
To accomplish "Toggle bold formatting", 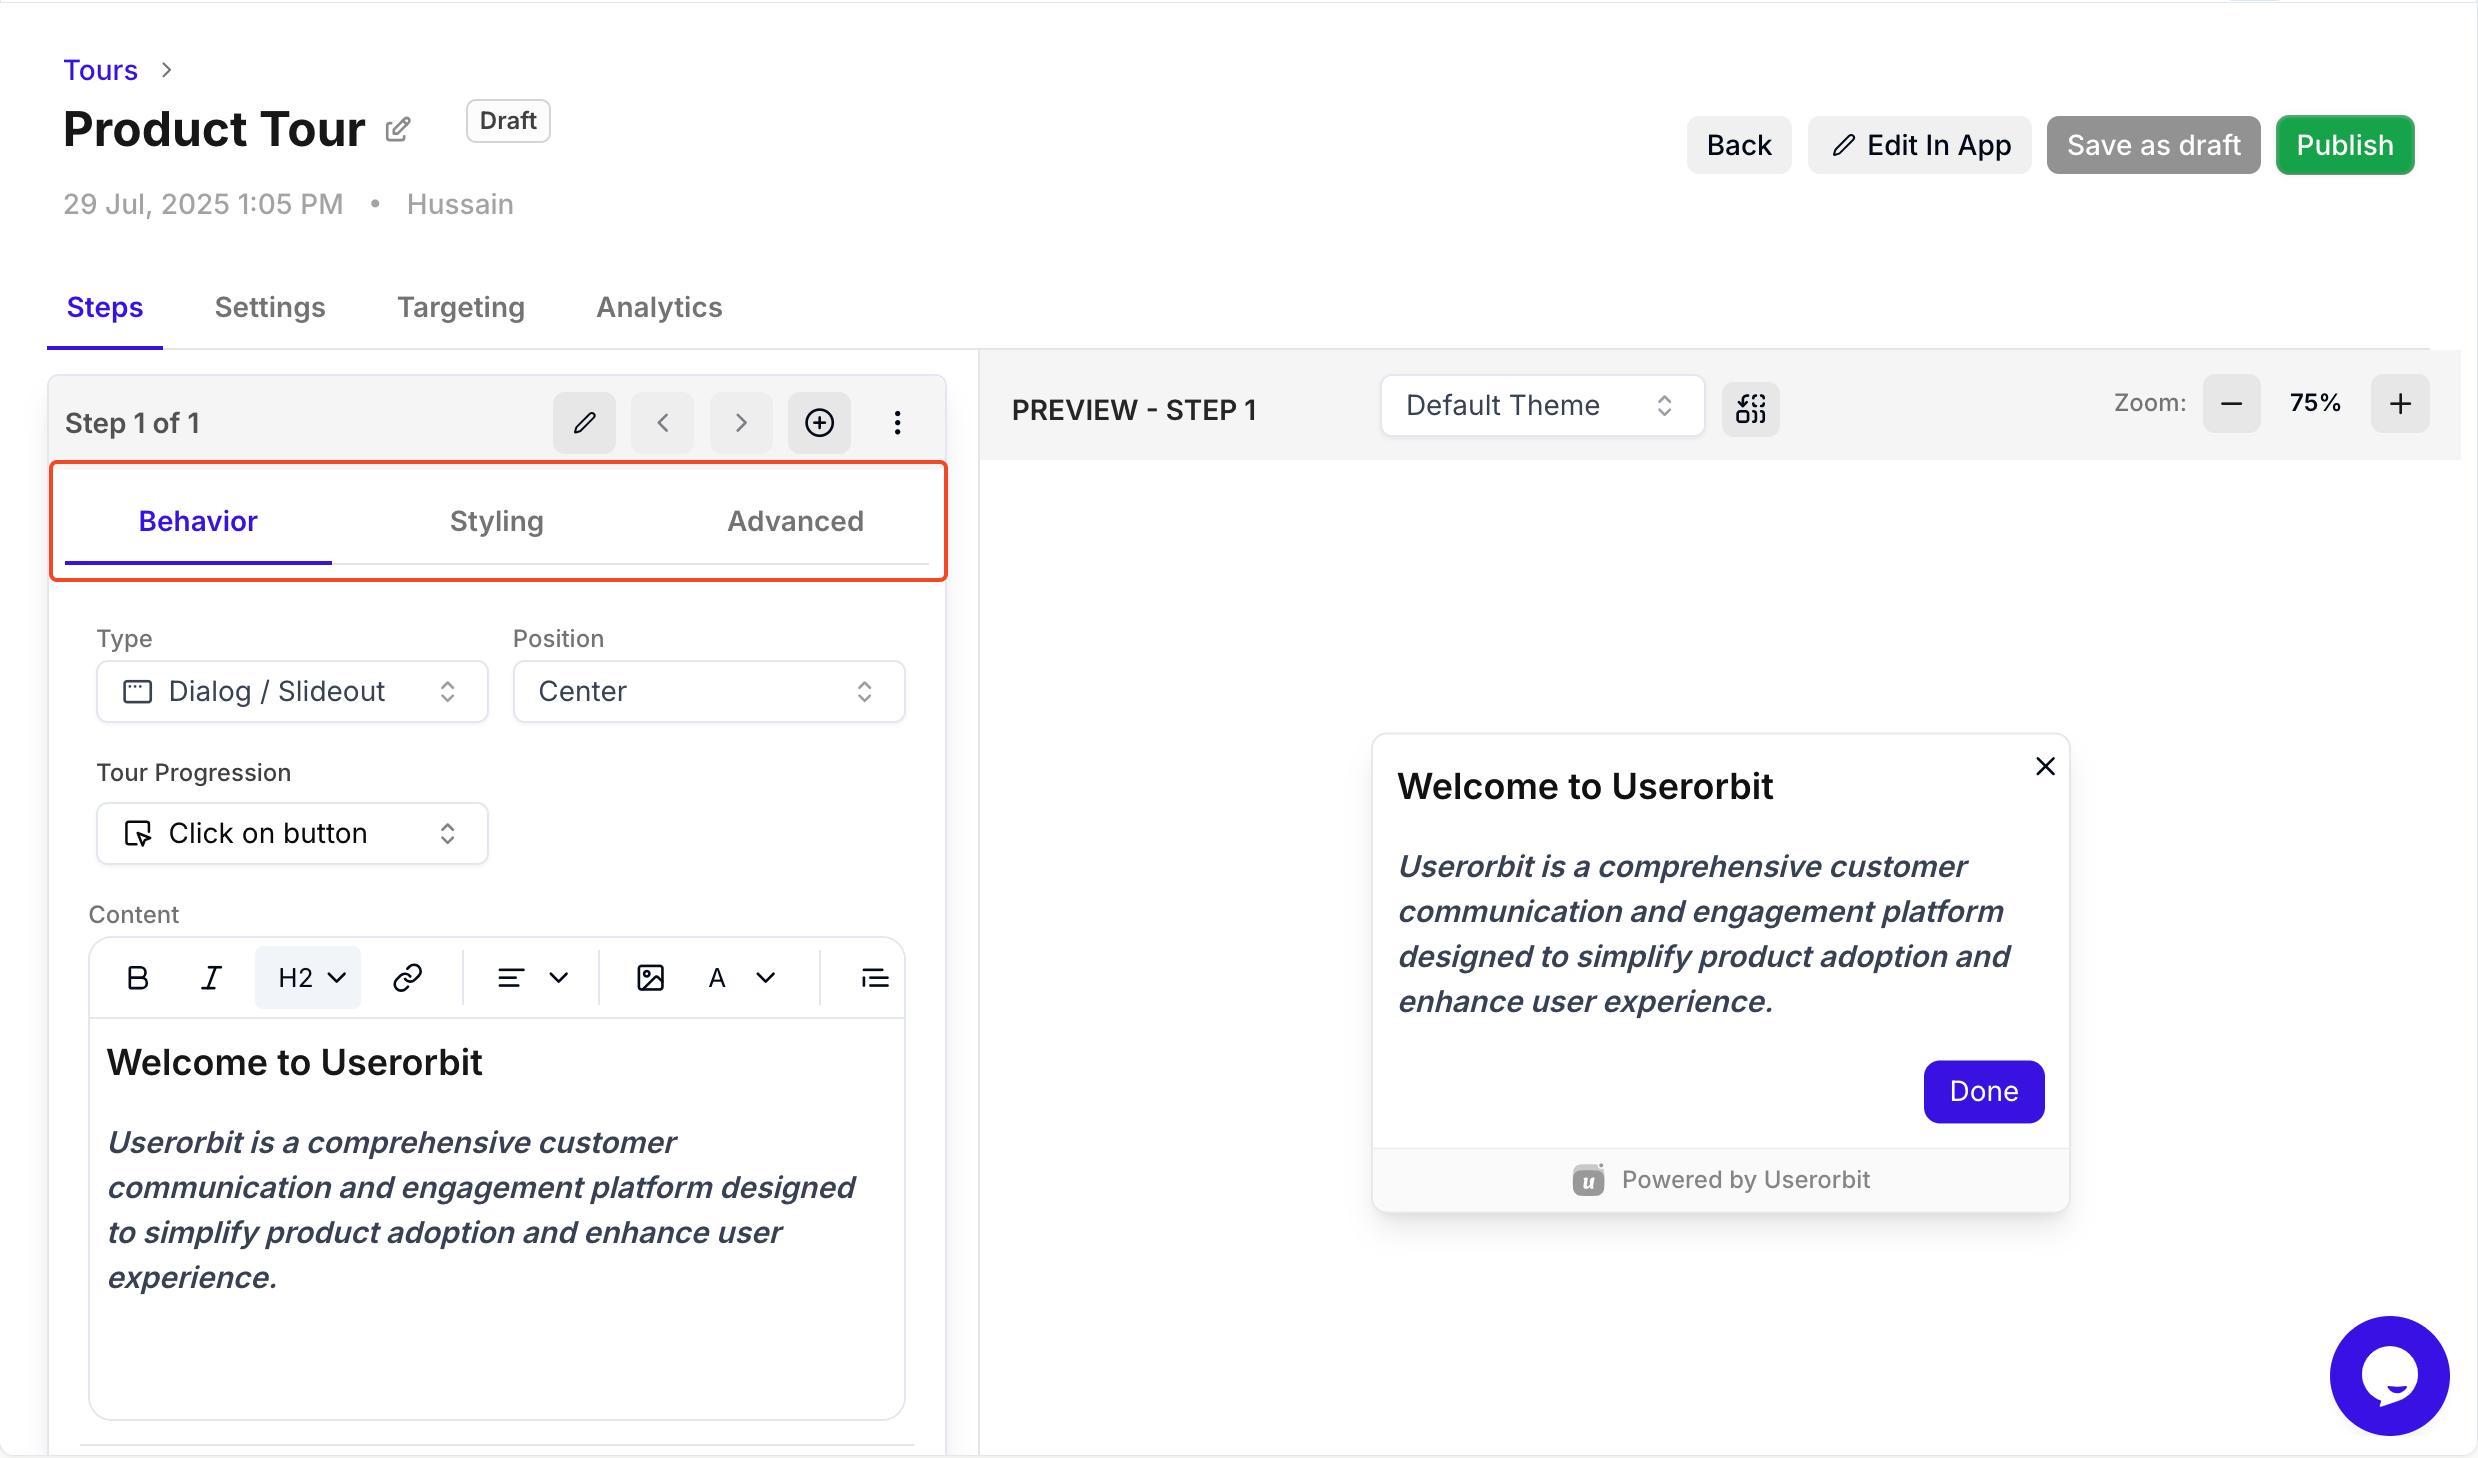I will coord(138,978).
